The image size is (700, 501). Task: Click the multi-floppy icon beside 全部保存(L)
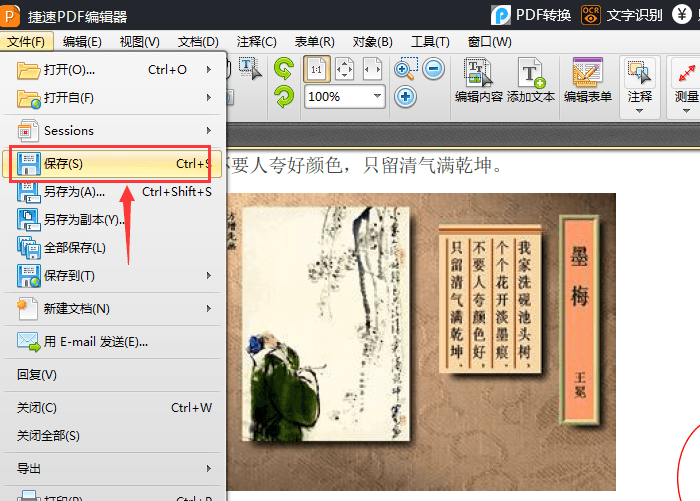[x=29, y=248]
